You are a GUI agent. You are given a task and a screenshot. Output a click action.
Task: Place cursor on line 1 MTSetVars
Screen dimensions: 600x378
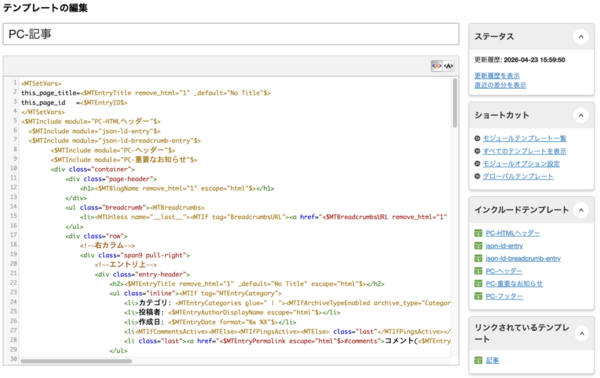click(x=41, y=83)
